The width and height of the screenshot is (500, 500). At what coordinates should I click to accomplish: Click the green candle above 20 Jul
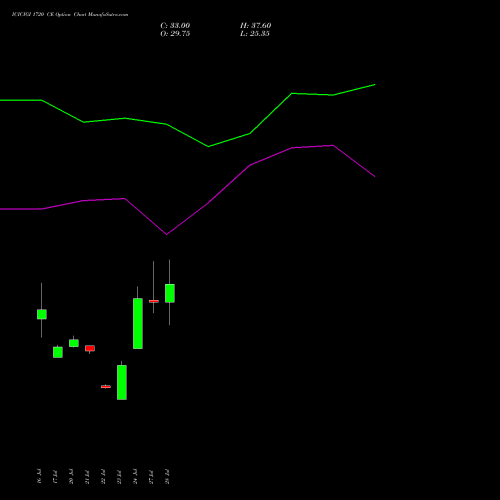coord(74,343)
